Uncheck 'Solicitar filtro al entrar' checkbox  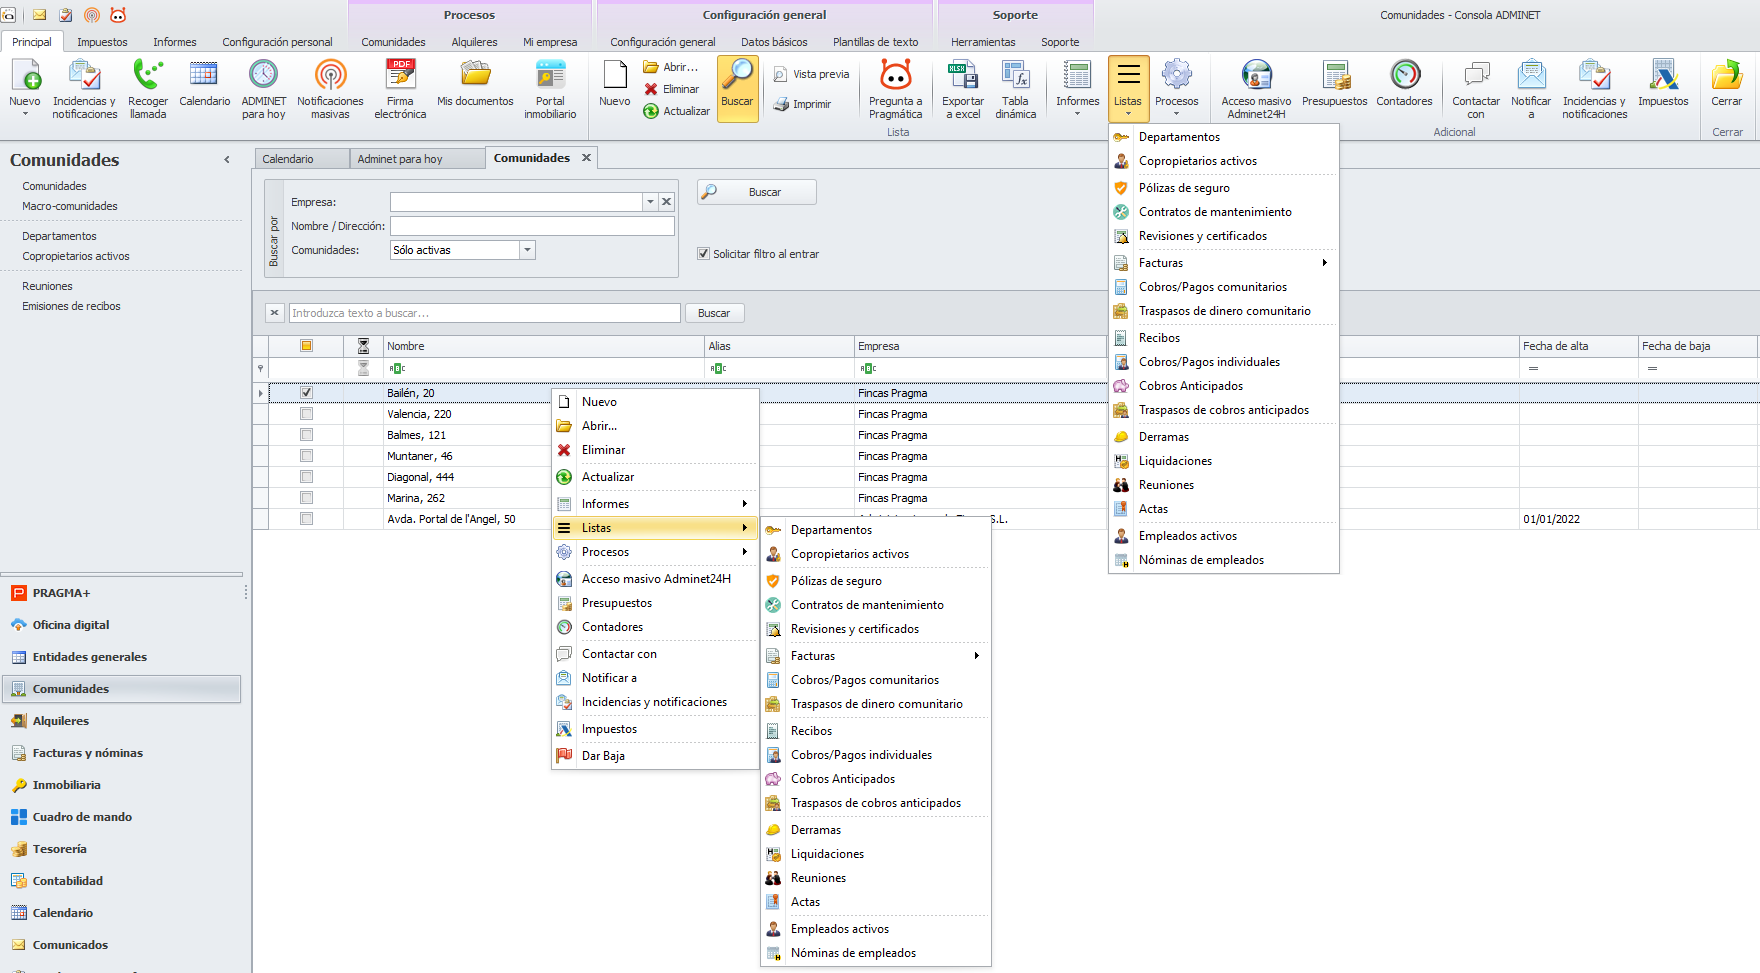[703, 254]
